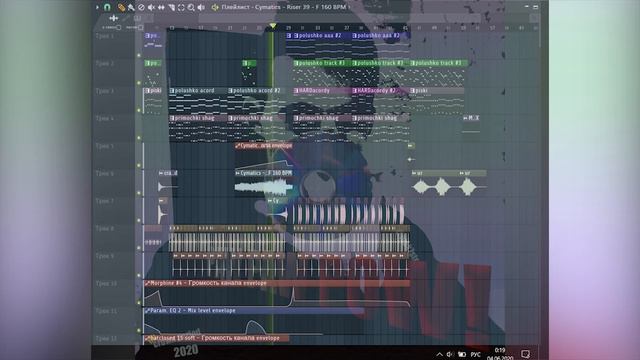The height and width of the screenshot is (360, 640).
Task: Open the Windows notification center icon
Action: tap(525, 354)
